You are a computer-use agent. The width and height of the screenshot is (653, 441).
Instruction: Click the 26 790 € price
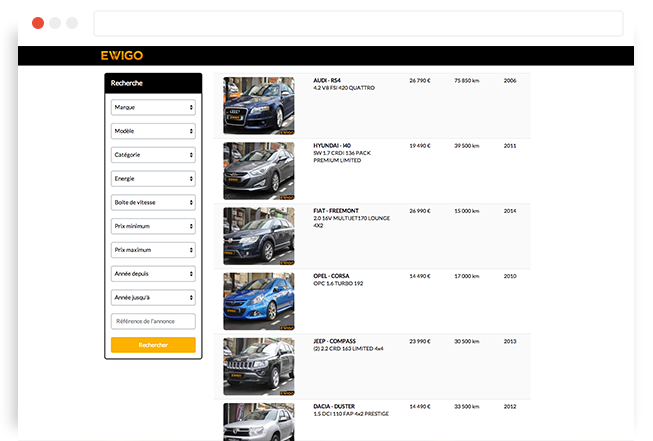pyautogui.click(x=420, y=80)
